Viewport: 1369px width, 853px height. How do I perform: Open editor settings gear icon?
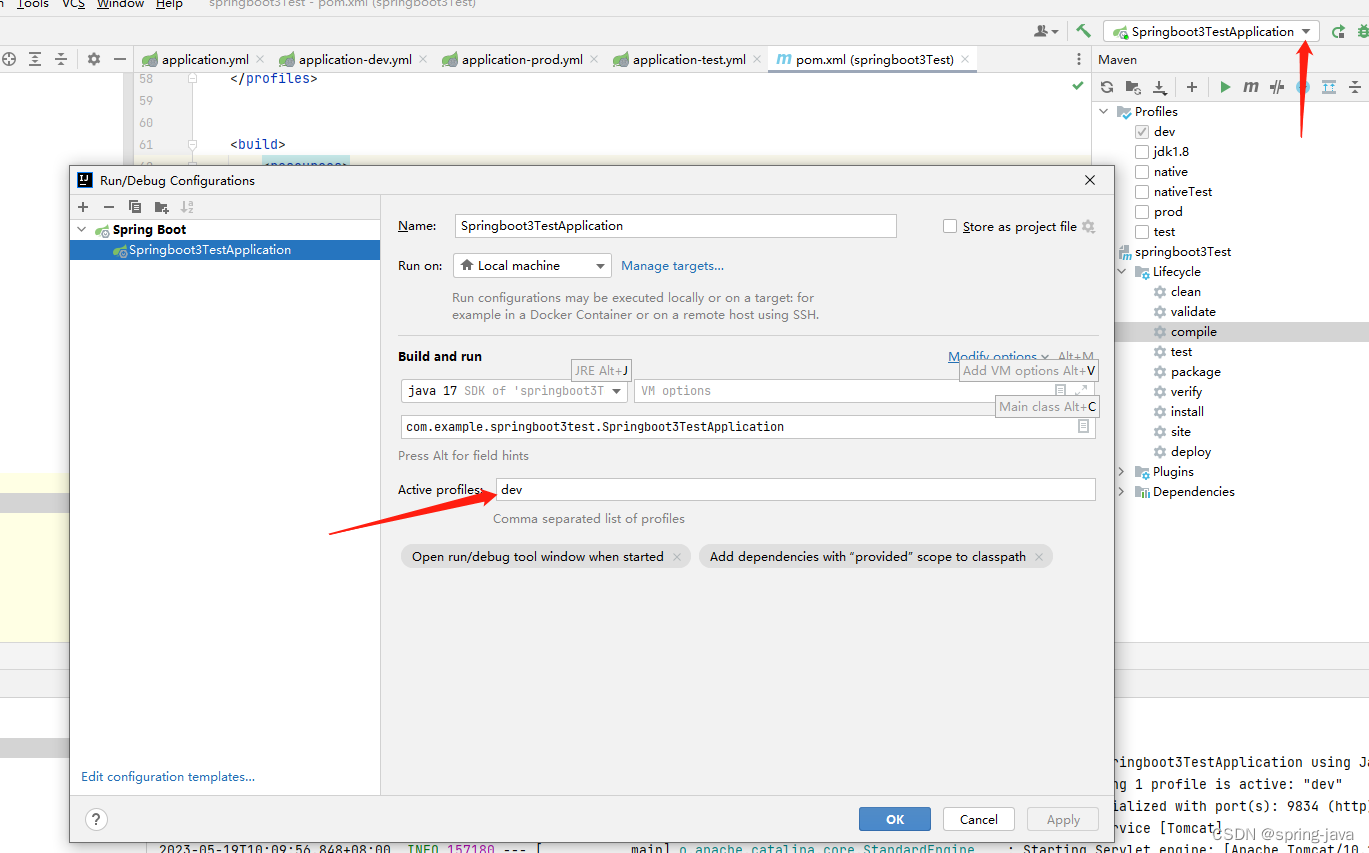pos(93,59)
